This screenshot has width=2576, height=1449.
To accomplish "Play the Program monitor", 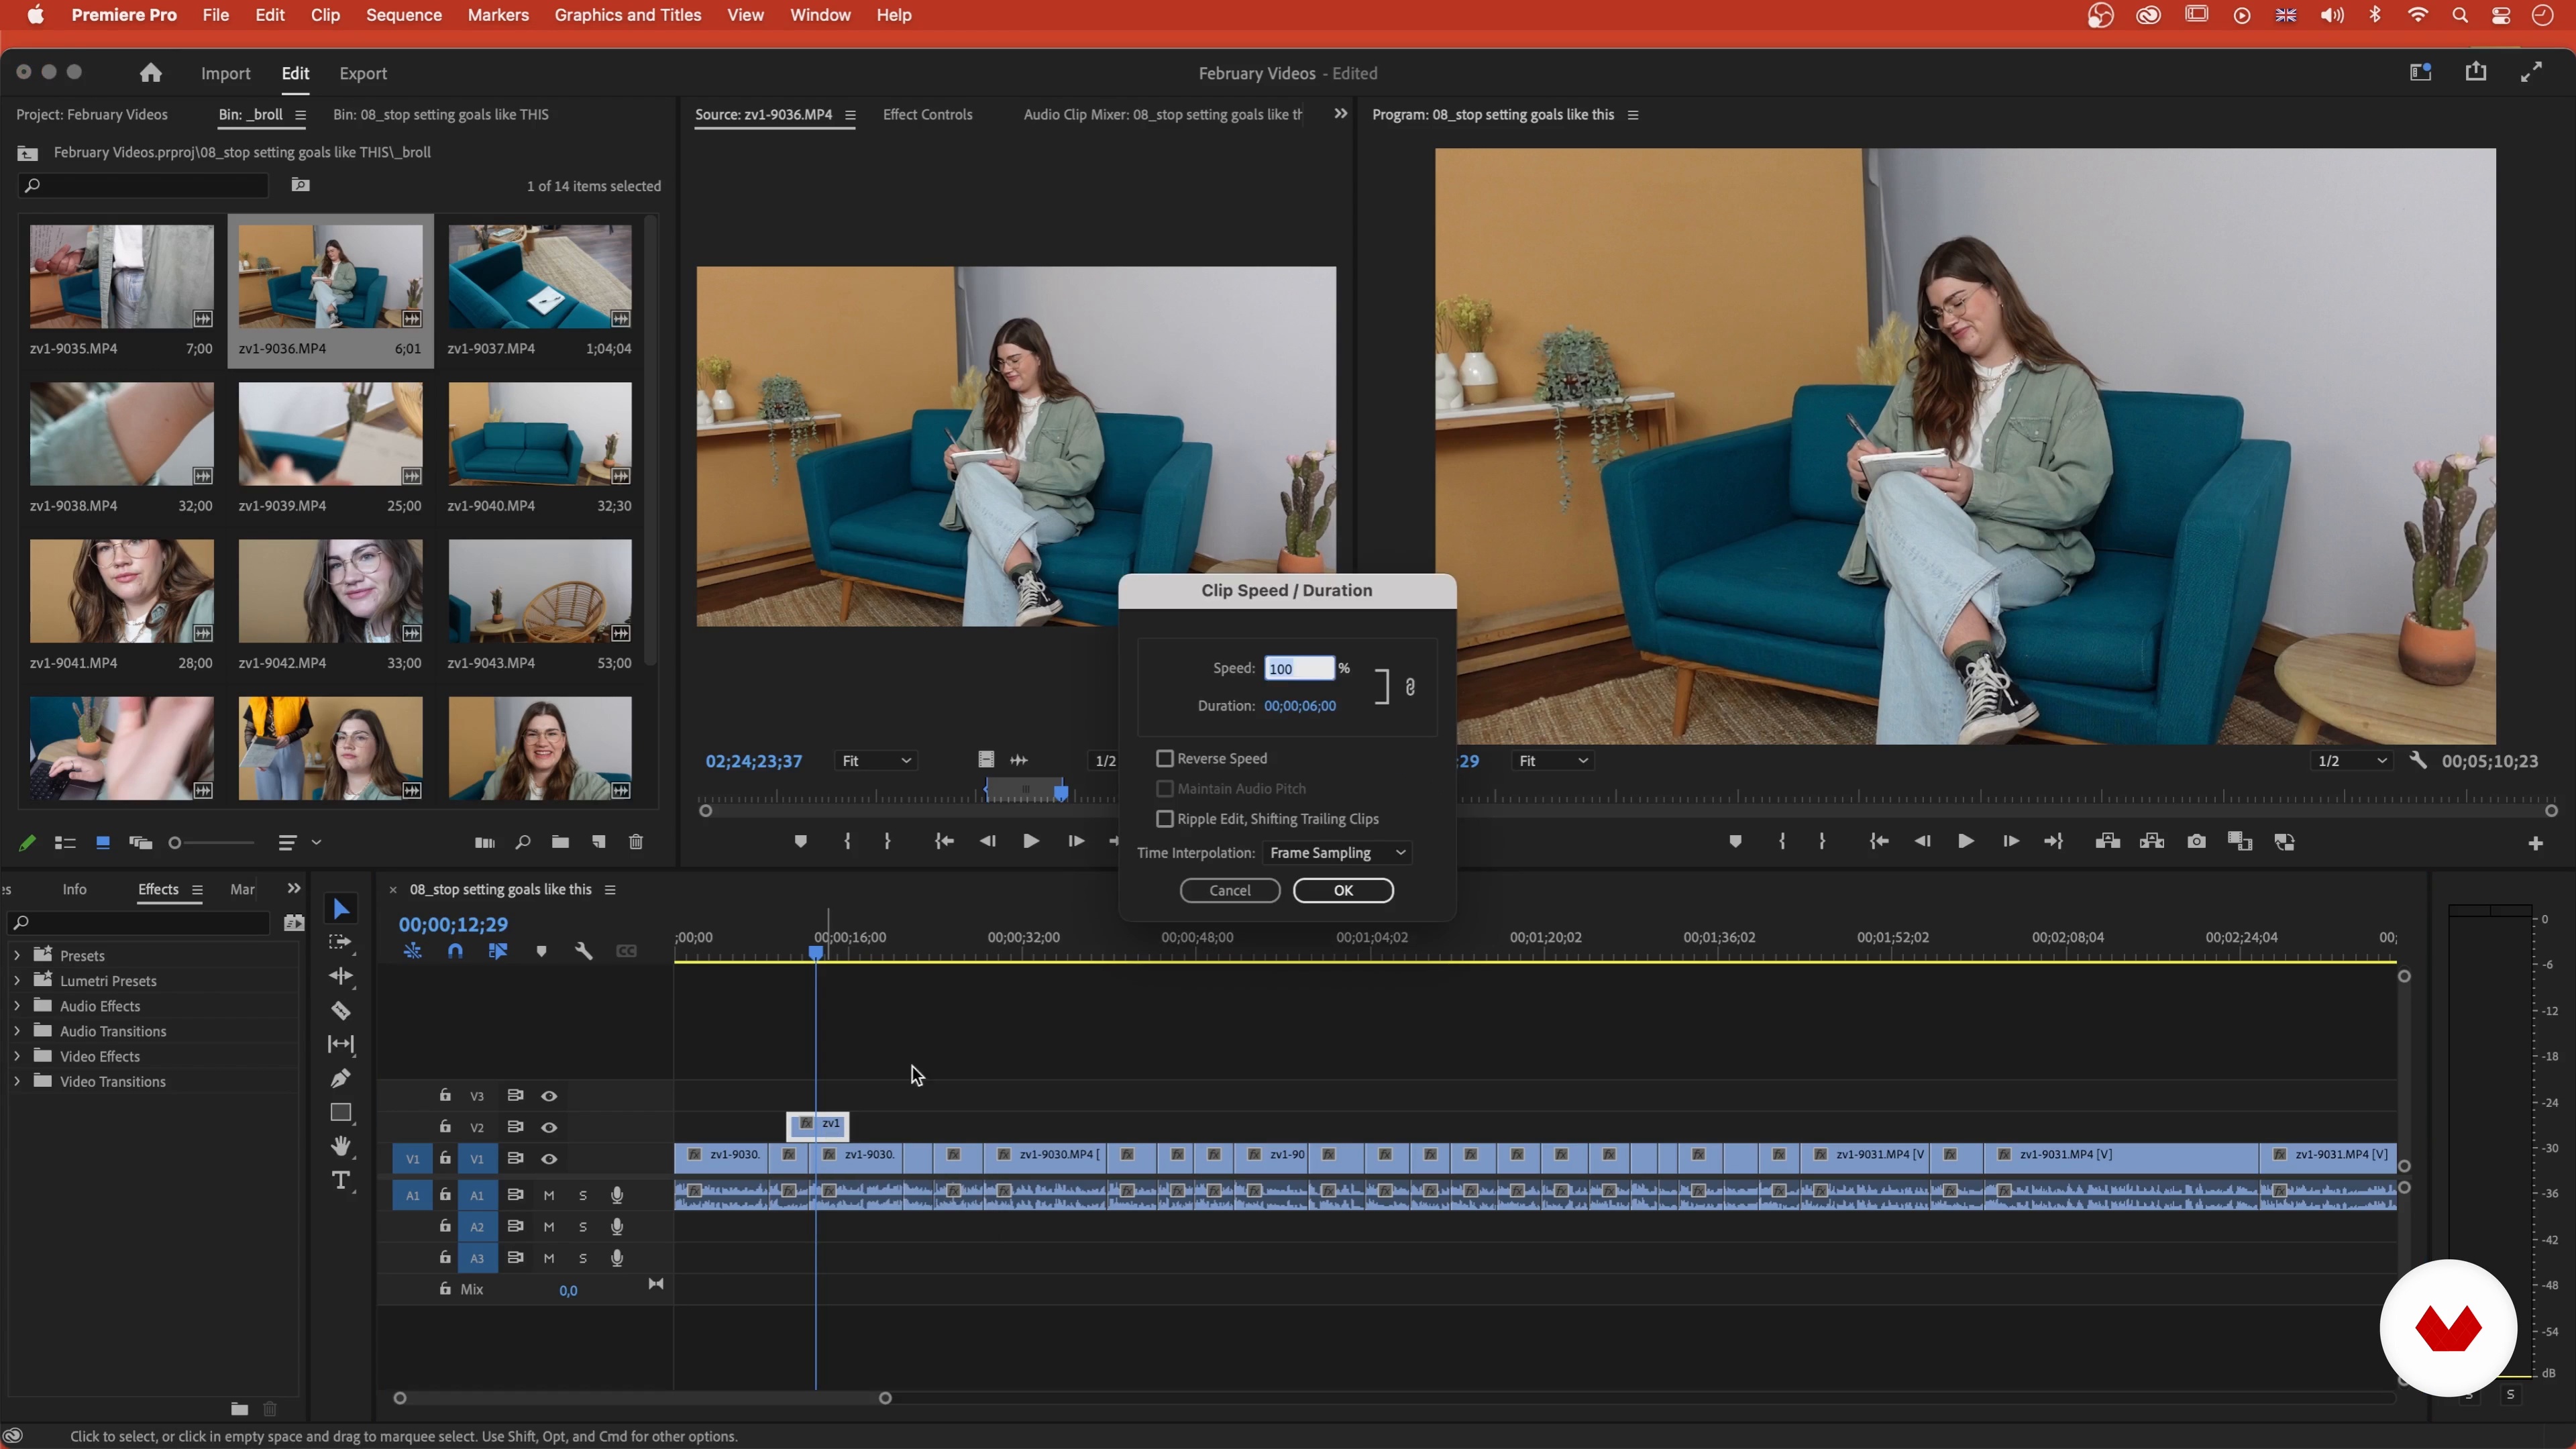I will [1965, 842].
